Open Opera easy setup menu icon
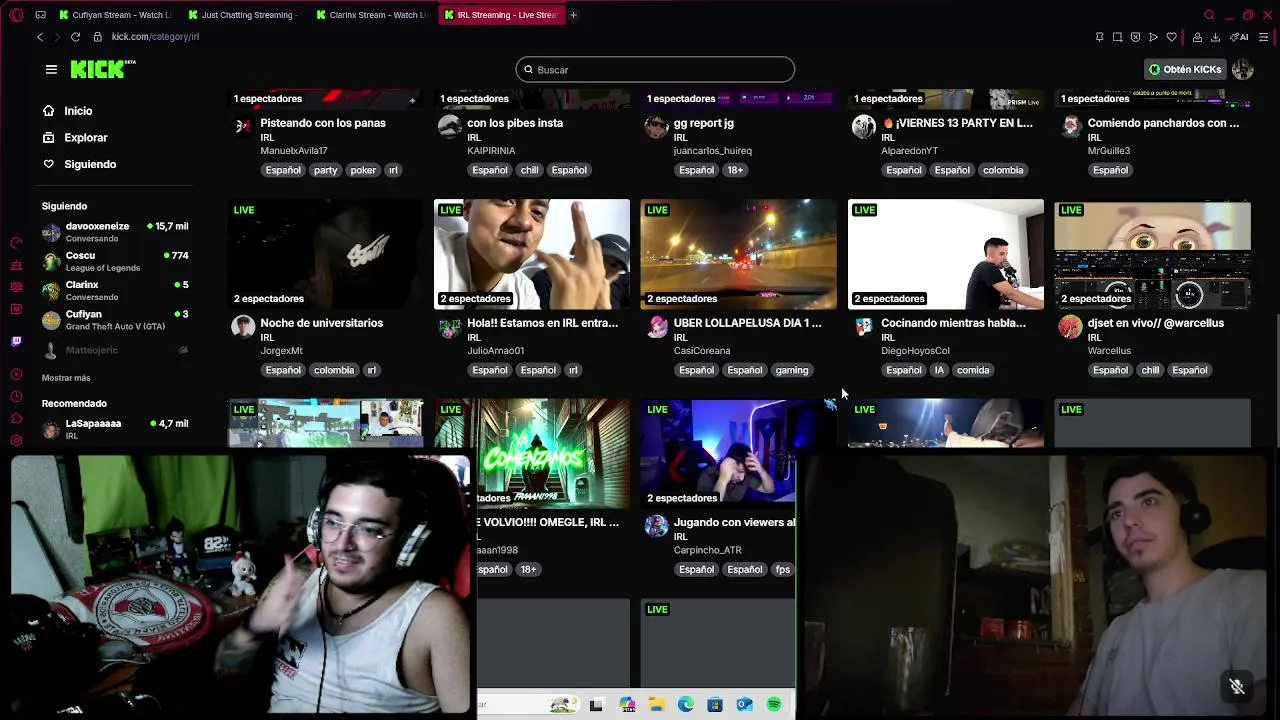1280x720 pixels. click(1264, 37)
